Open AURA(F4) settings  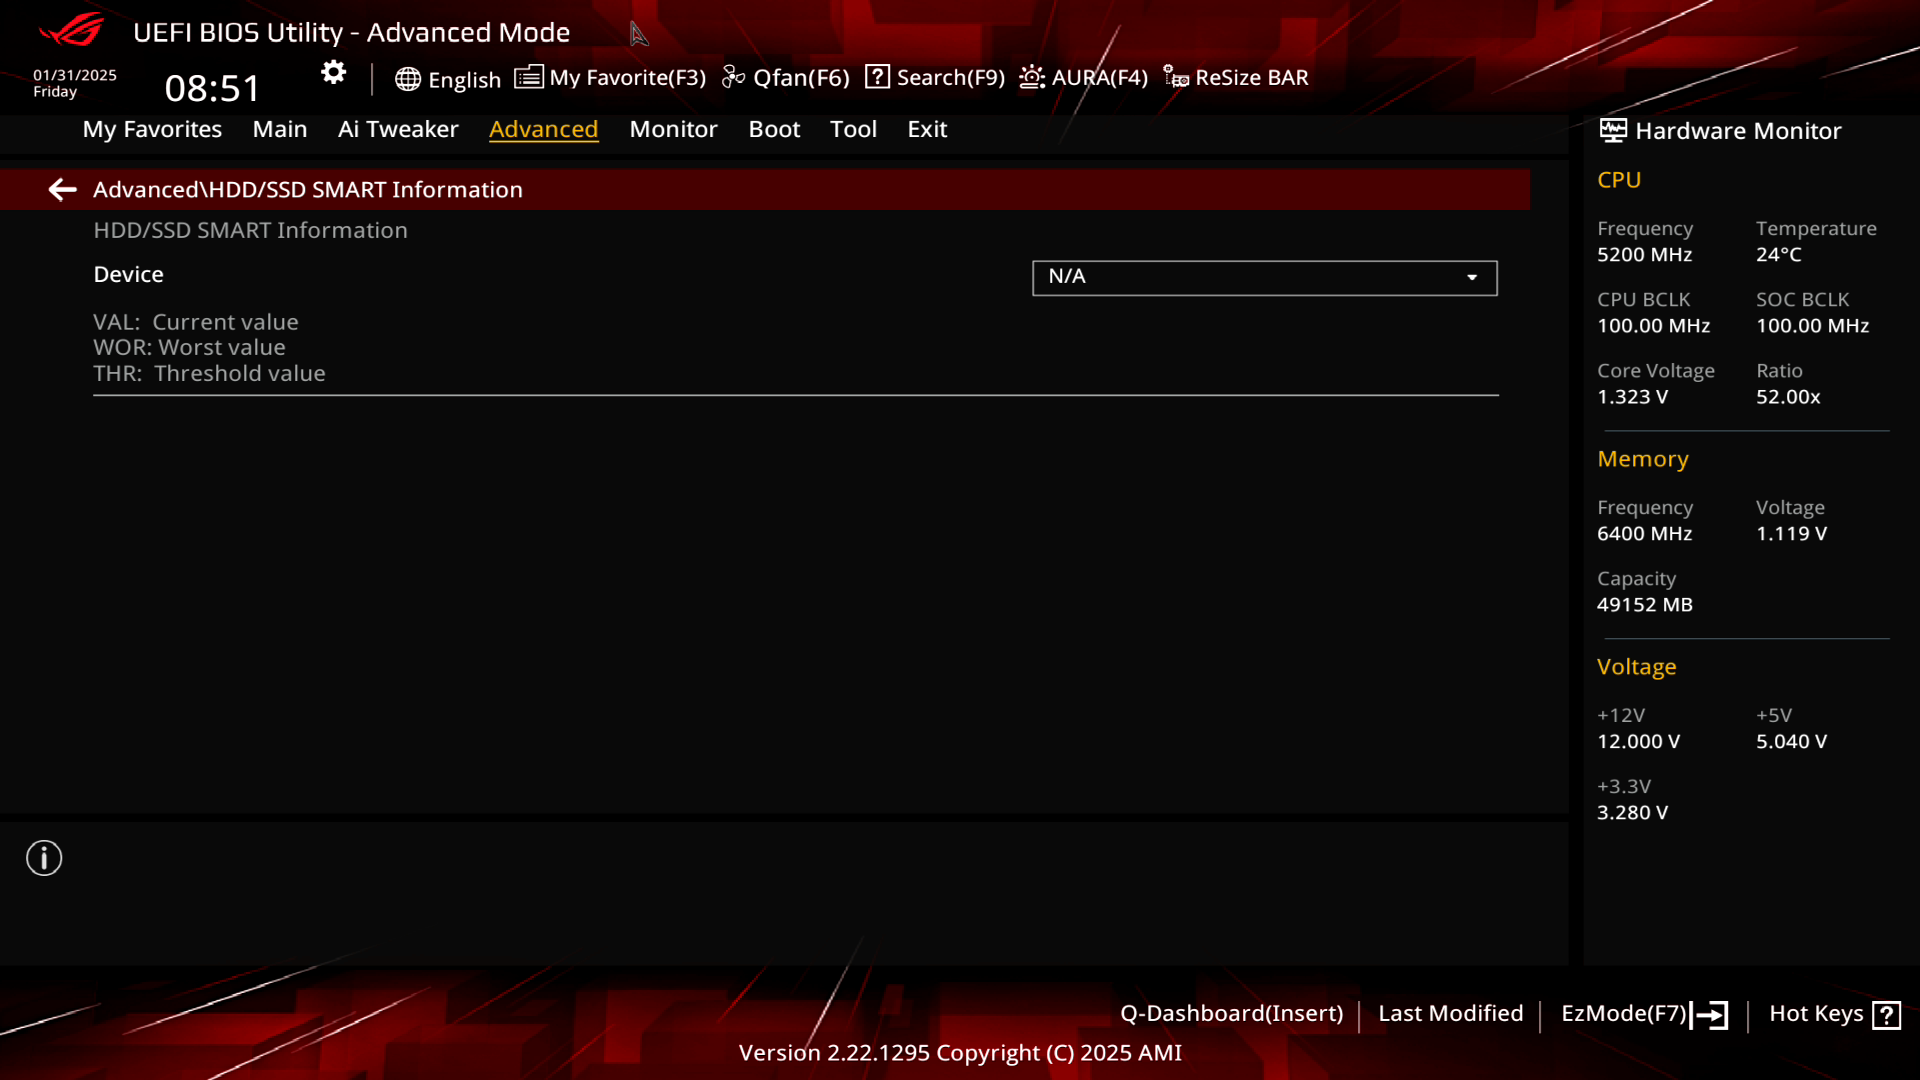pos(1099,78)
